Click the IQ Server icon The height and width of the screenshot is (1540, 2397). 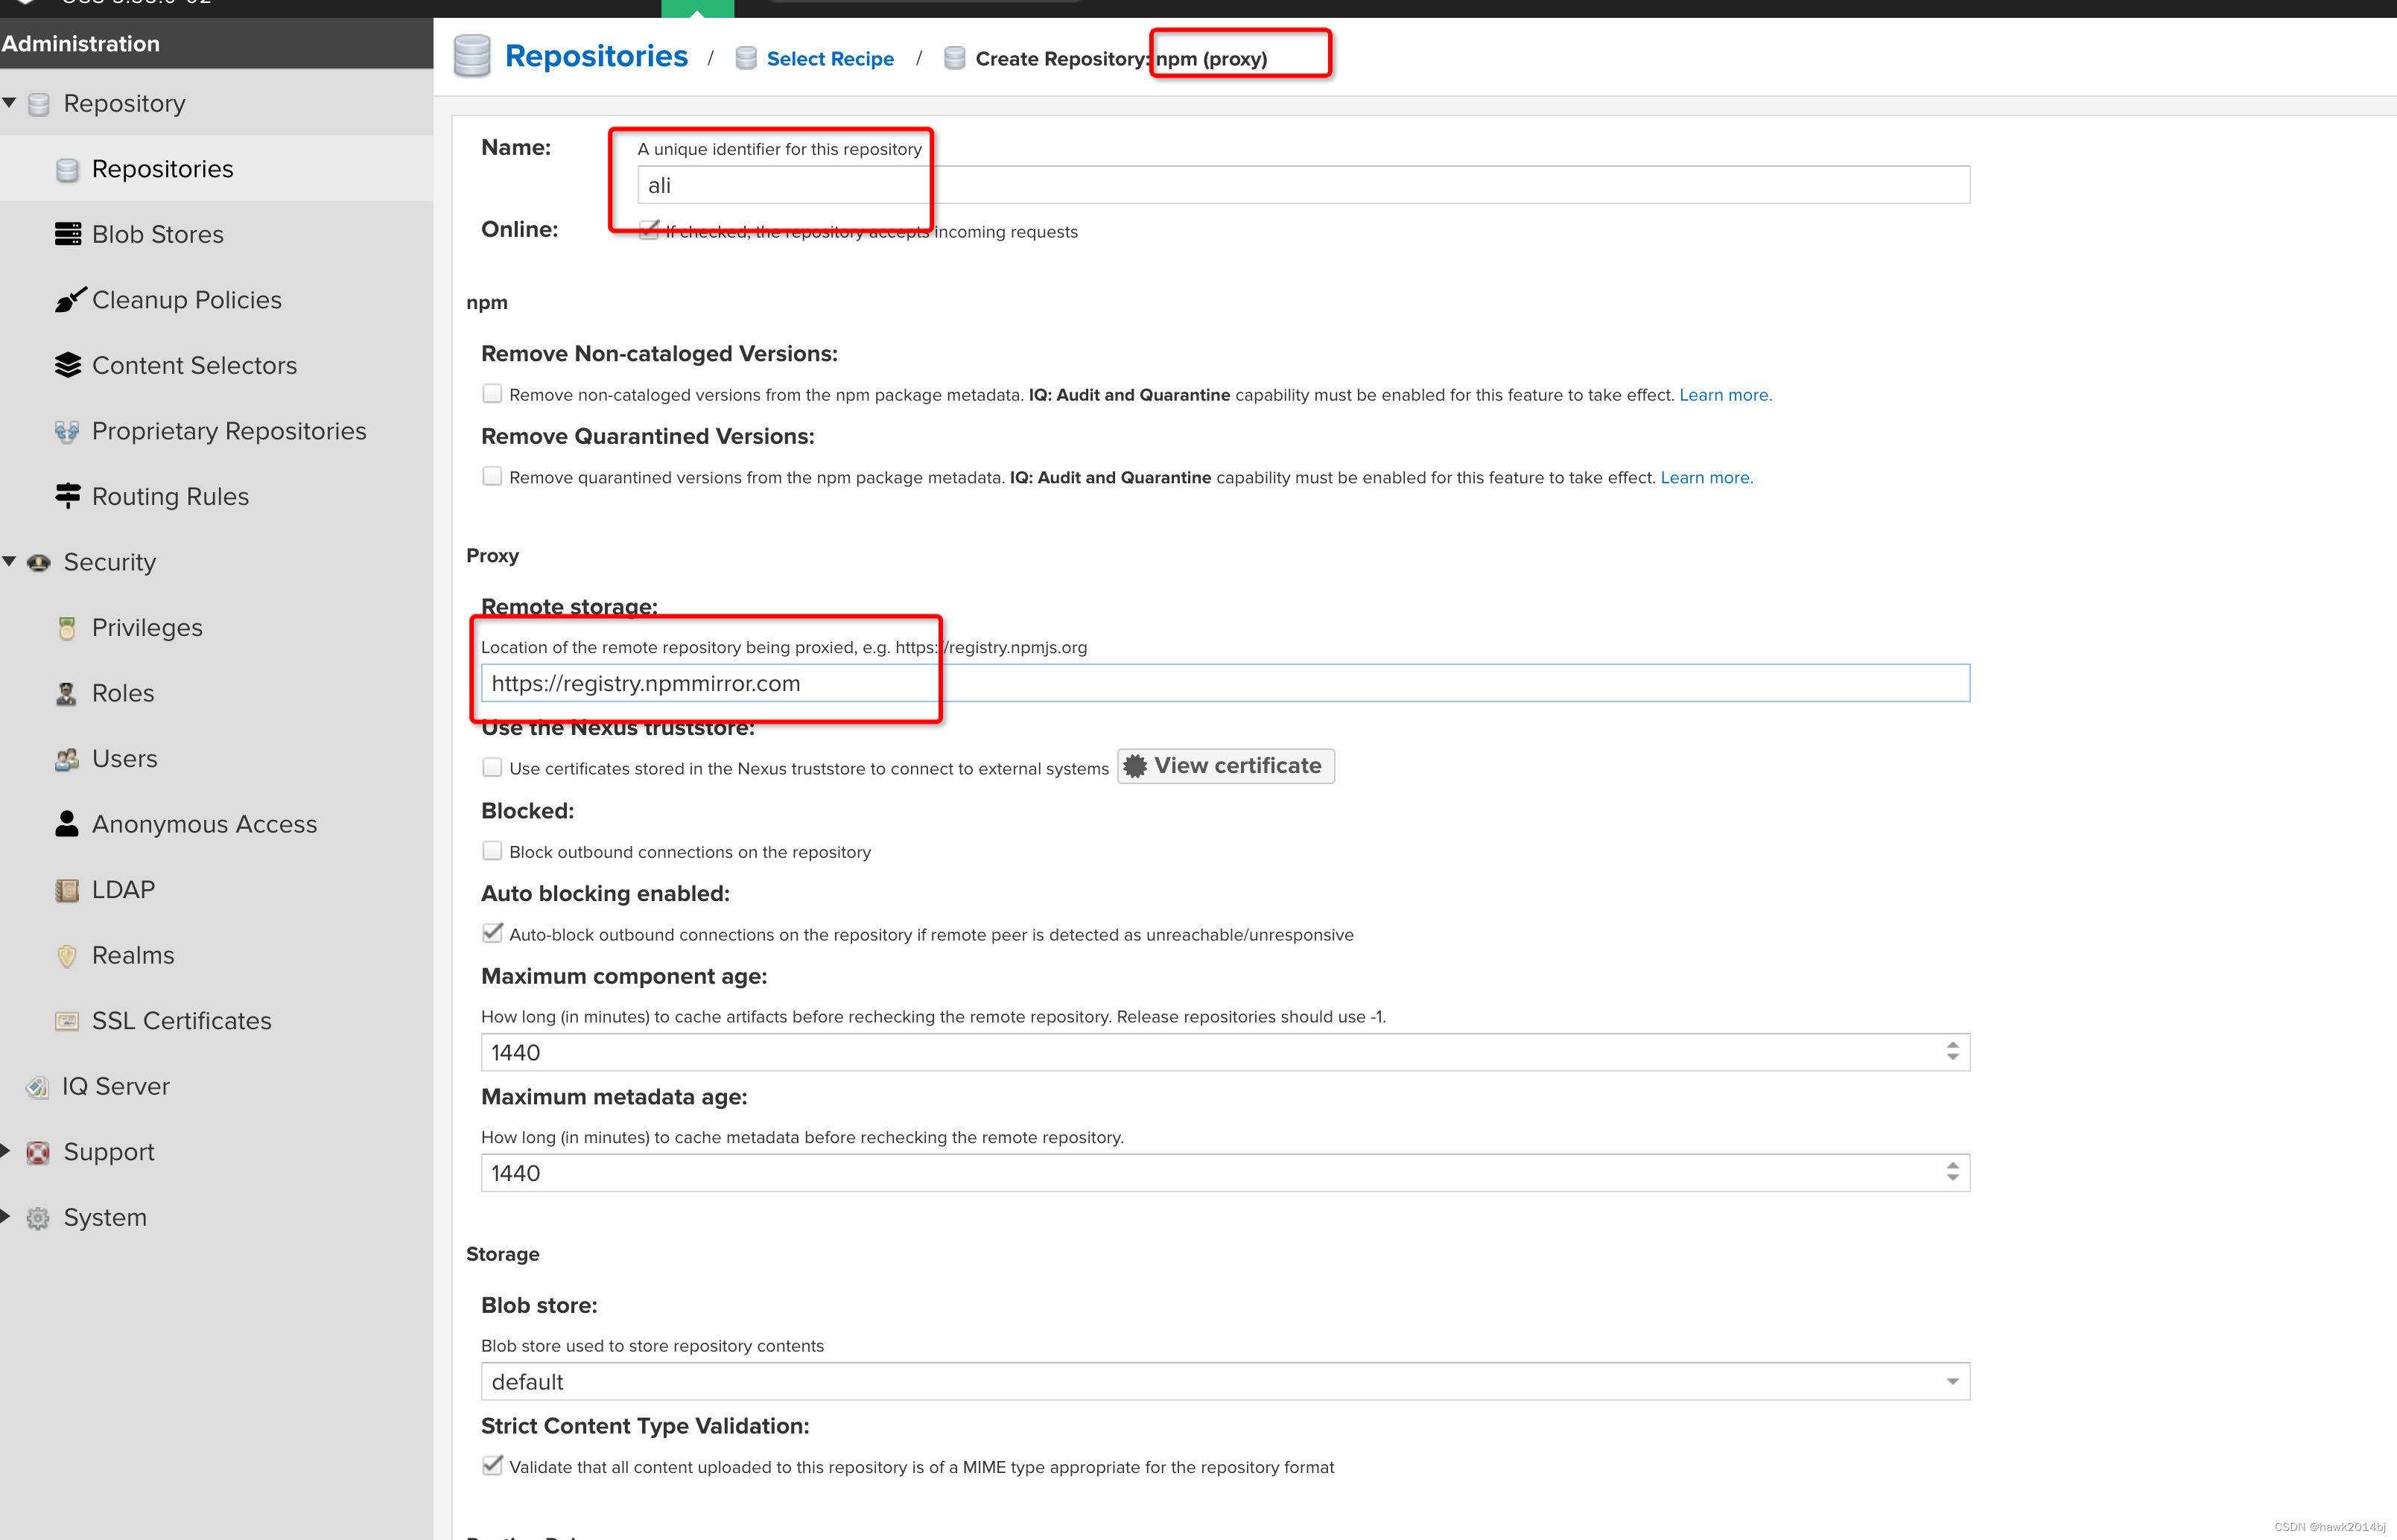click(38, 1087)
